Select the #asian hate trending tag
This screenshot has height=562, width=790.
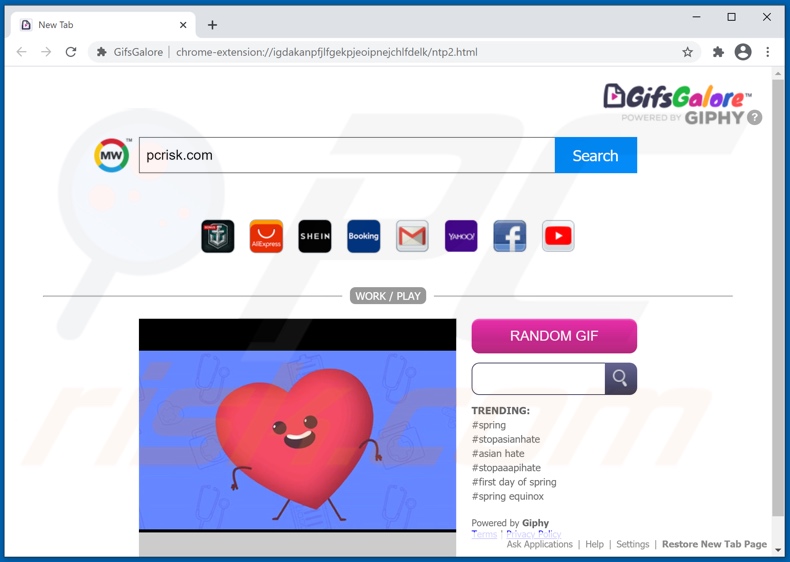click(498, 453)
